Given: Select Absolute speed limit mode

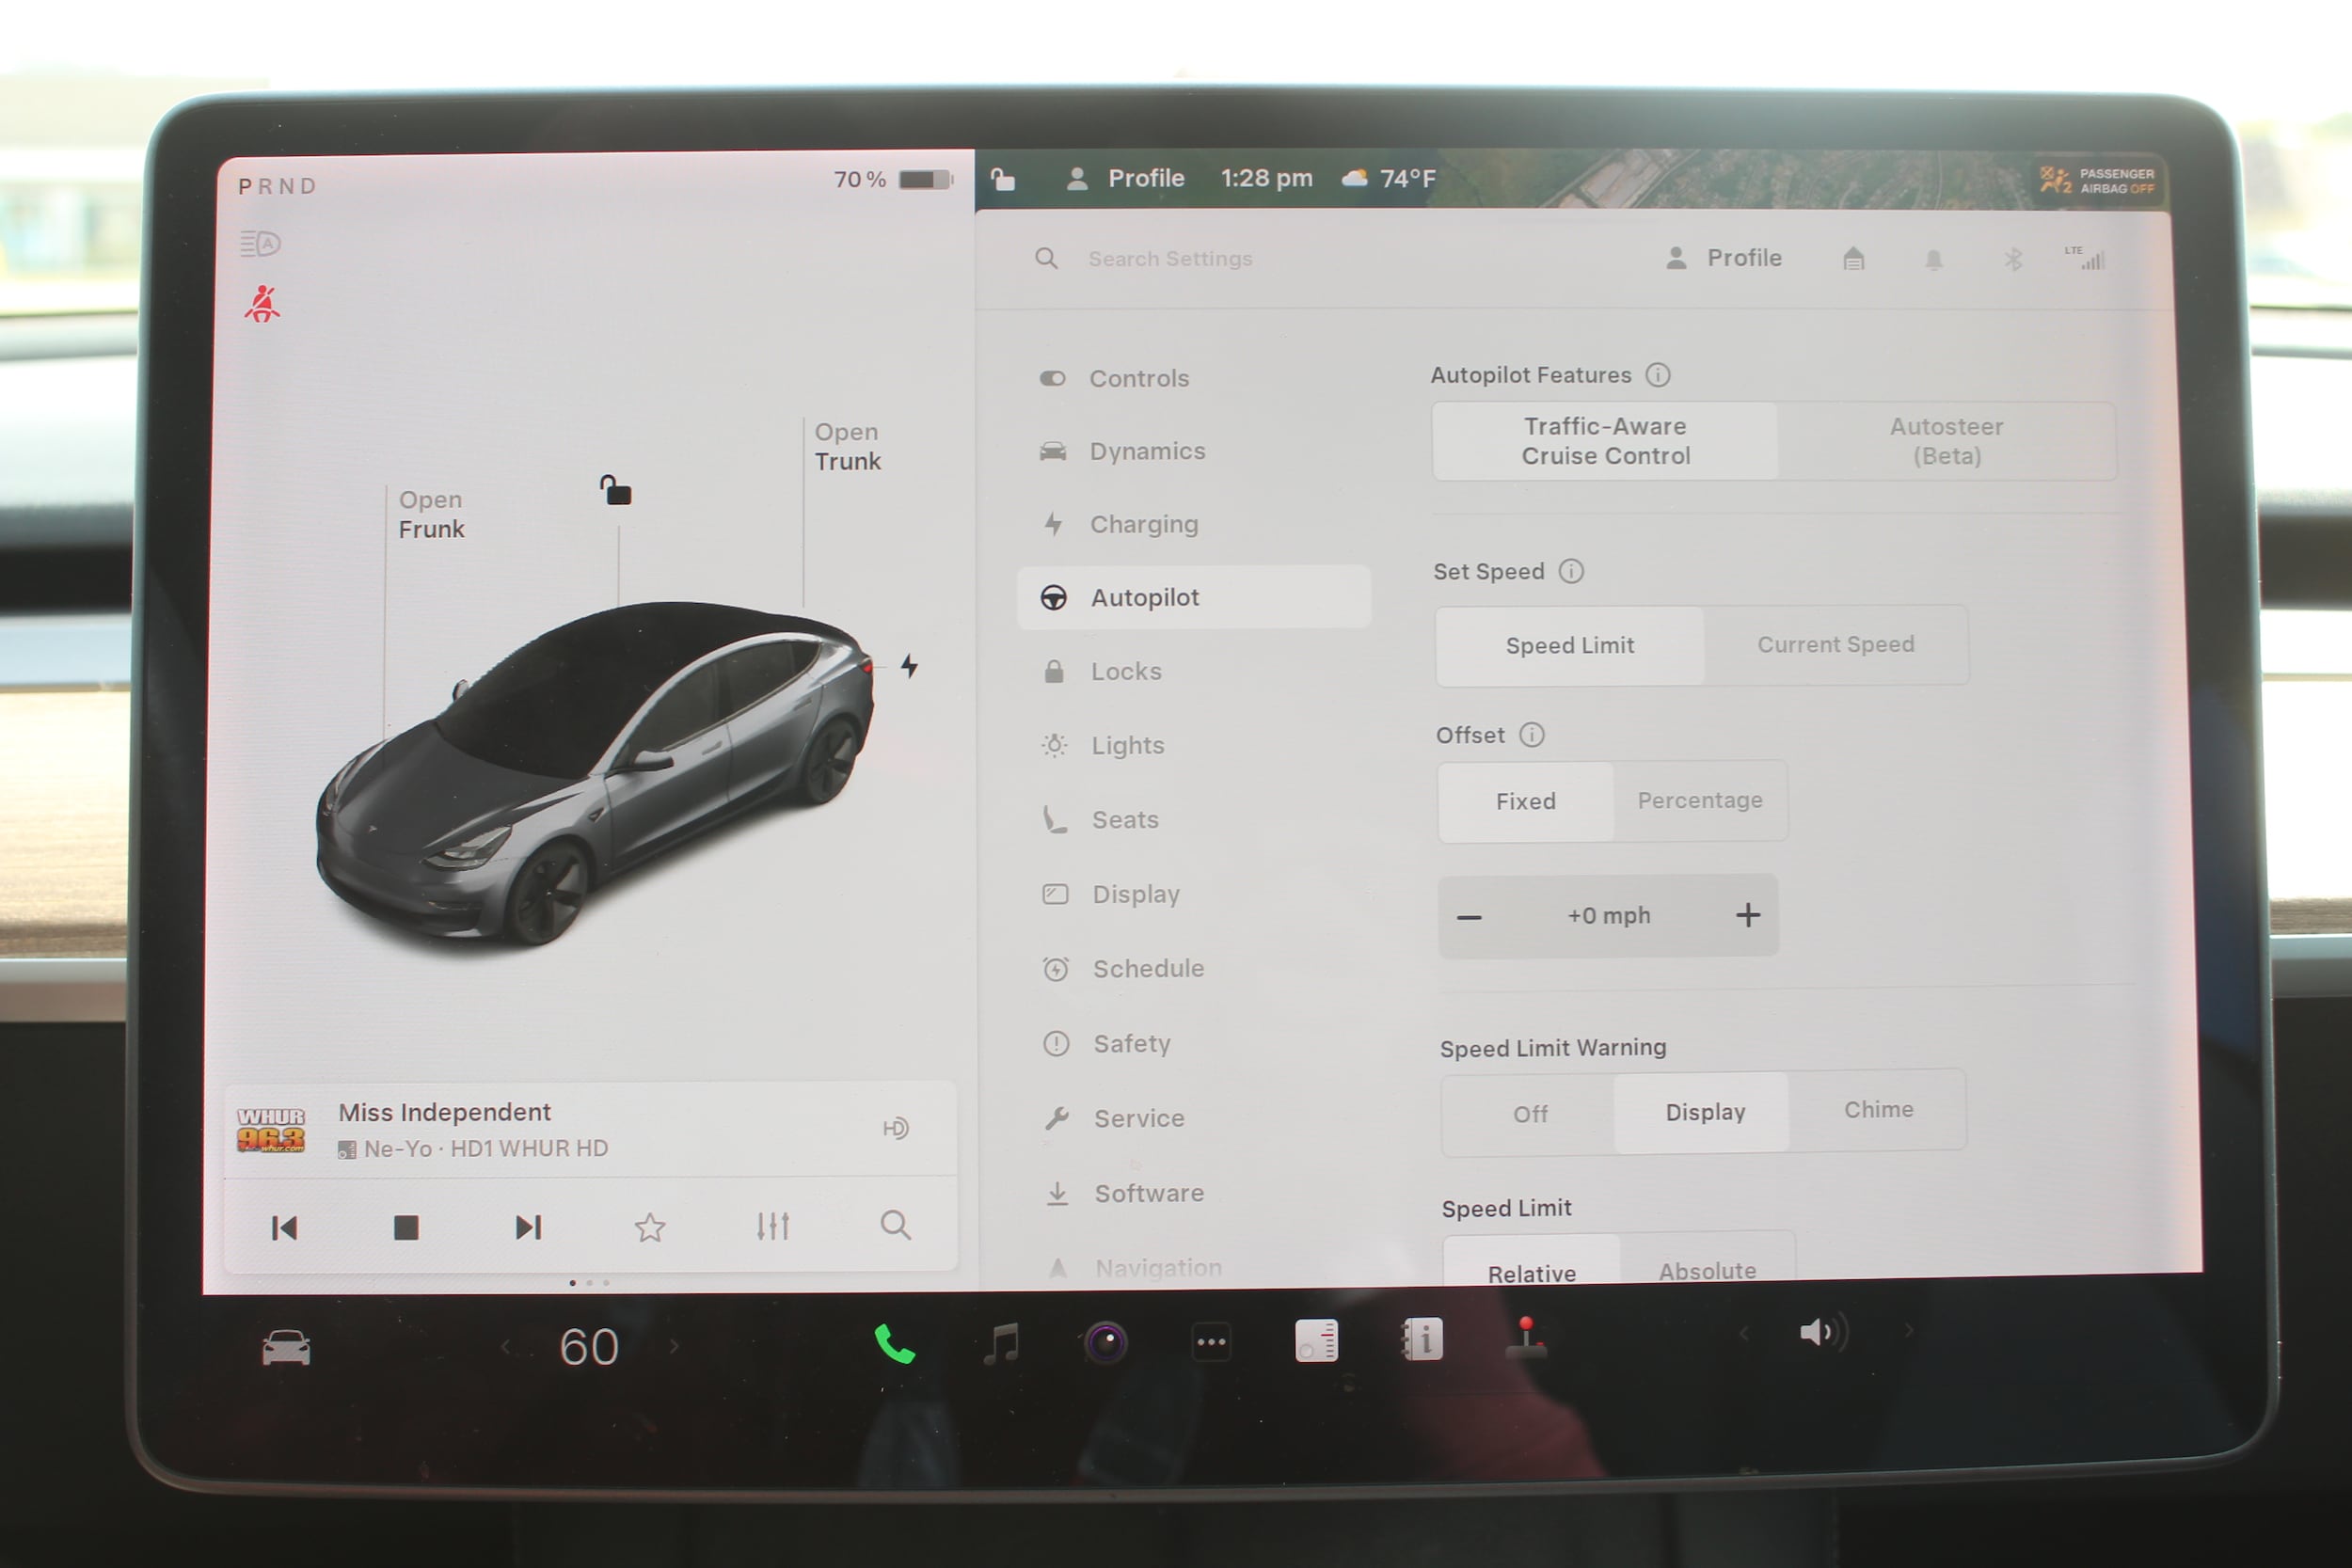Looking at the screenshot, I should click(1708, 1268).
